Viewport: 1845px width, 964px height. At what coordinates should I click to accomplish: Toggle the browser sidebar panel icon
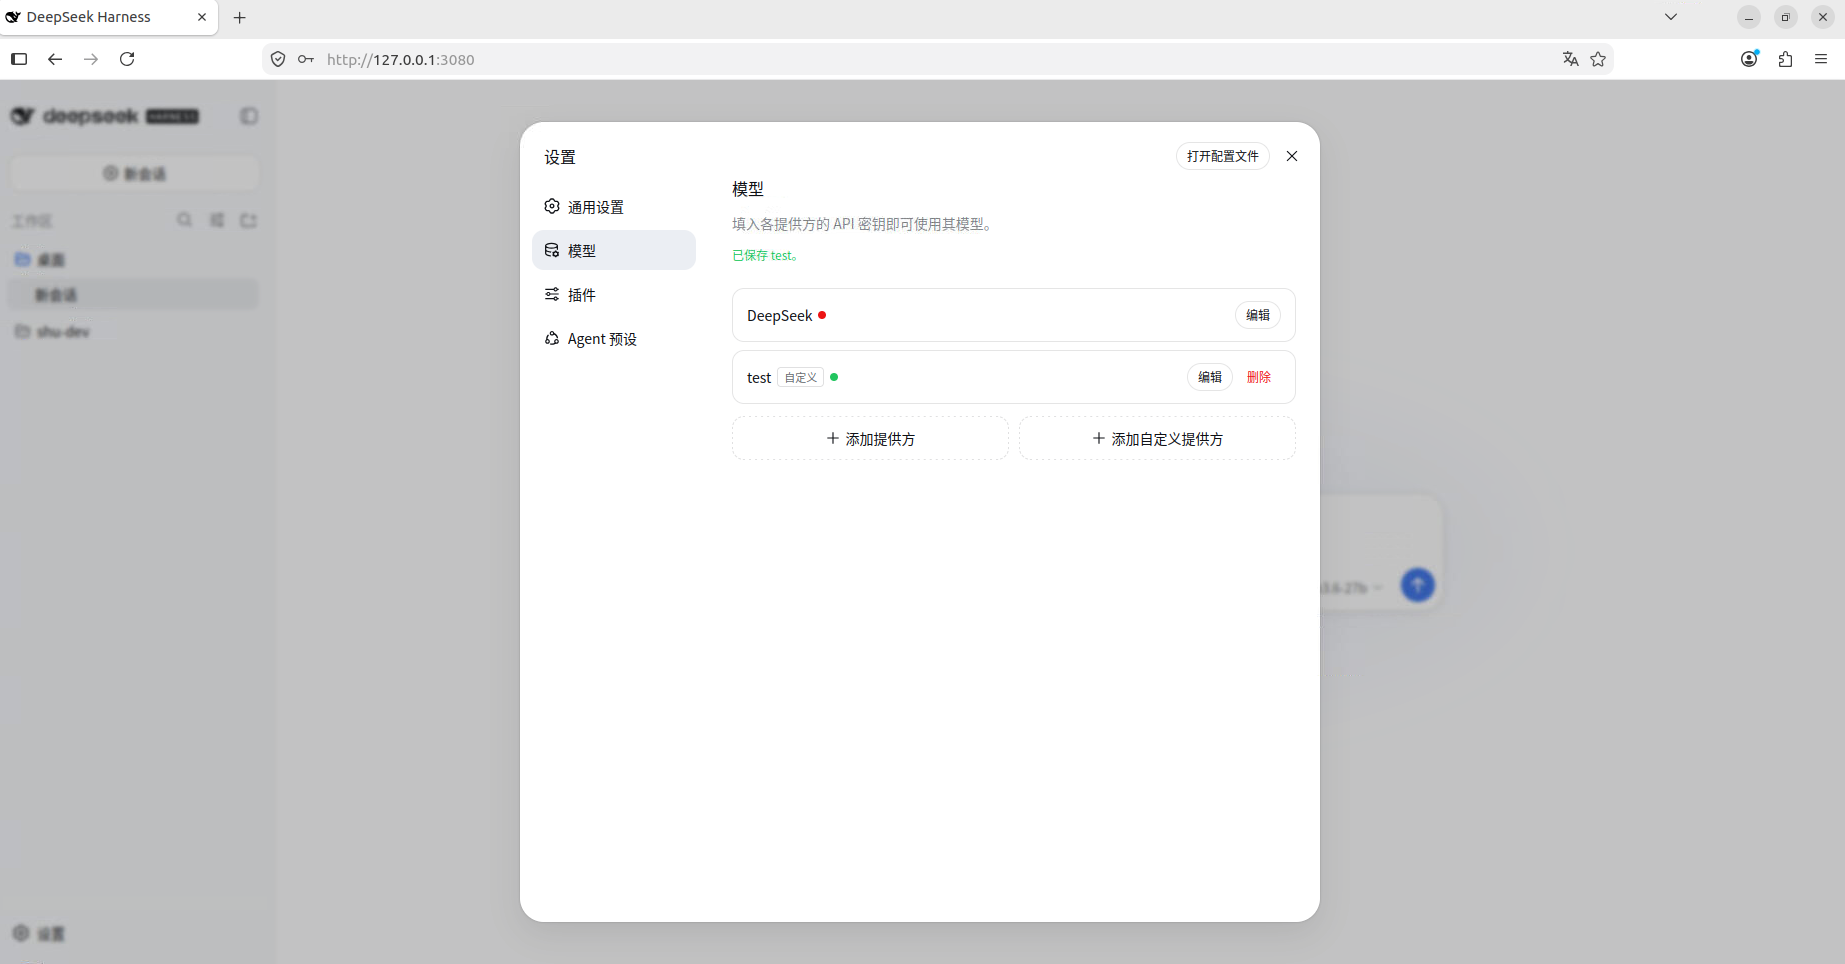[x=19, y=59]
